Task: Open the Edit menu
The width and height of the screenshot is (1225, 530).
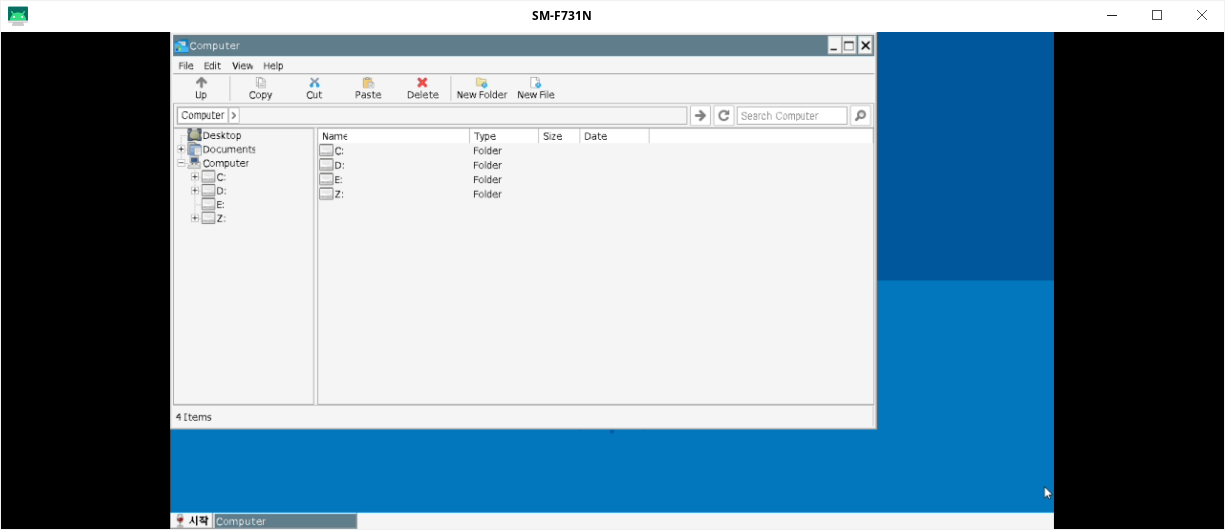Action: coord(212,66)
